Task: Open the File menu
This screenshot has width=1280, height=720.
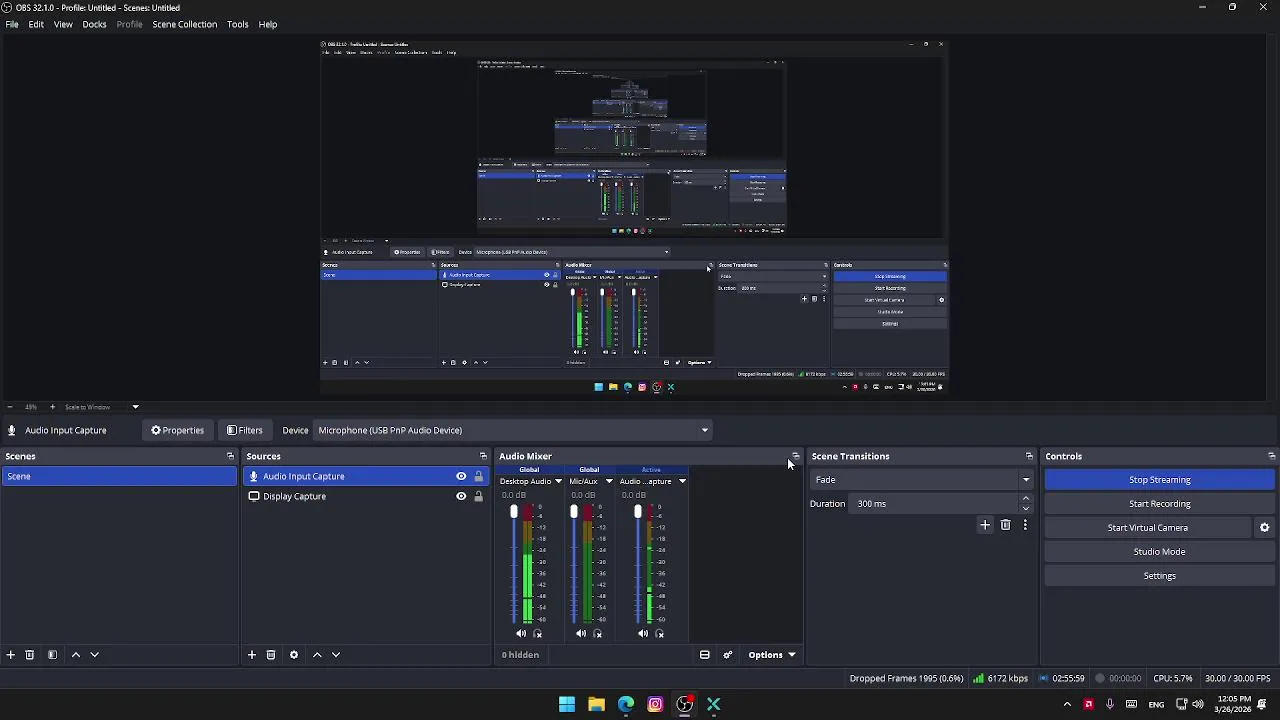Action: point(12,24)
